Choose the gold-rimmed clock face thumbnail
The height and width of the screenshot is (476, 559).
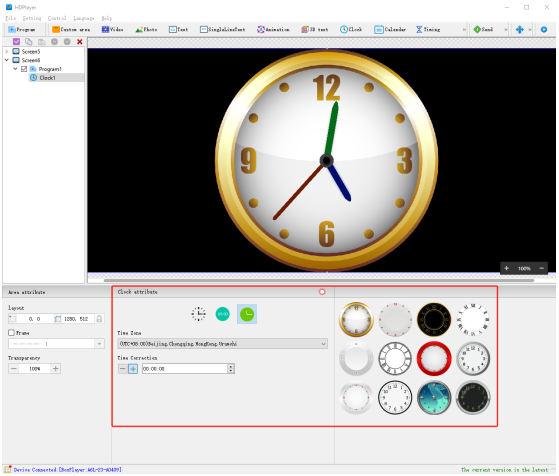click(356, 319)
